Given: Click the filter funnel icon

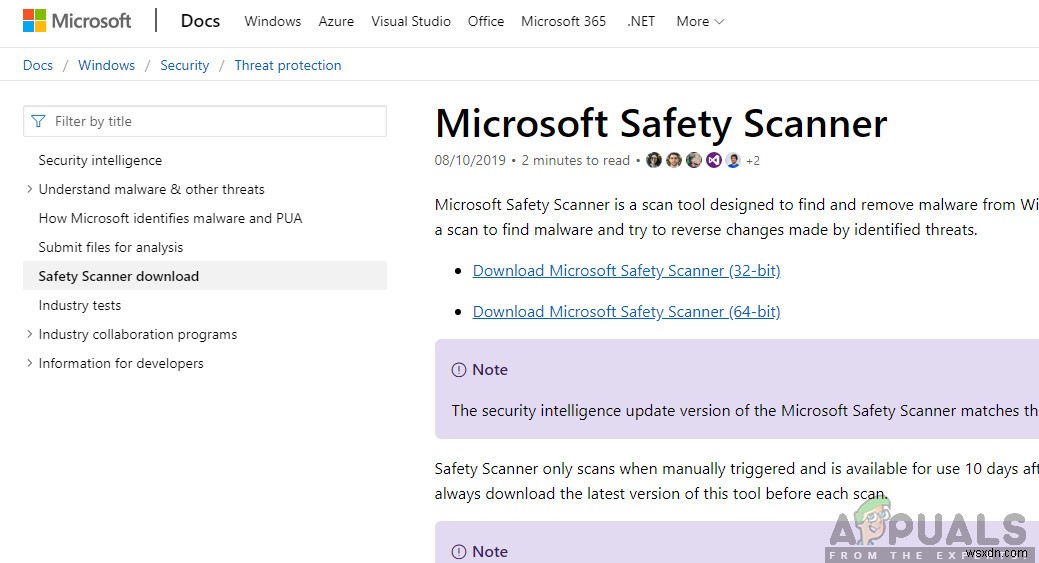Looking at the screenshot, I should [x=38, y=121].
